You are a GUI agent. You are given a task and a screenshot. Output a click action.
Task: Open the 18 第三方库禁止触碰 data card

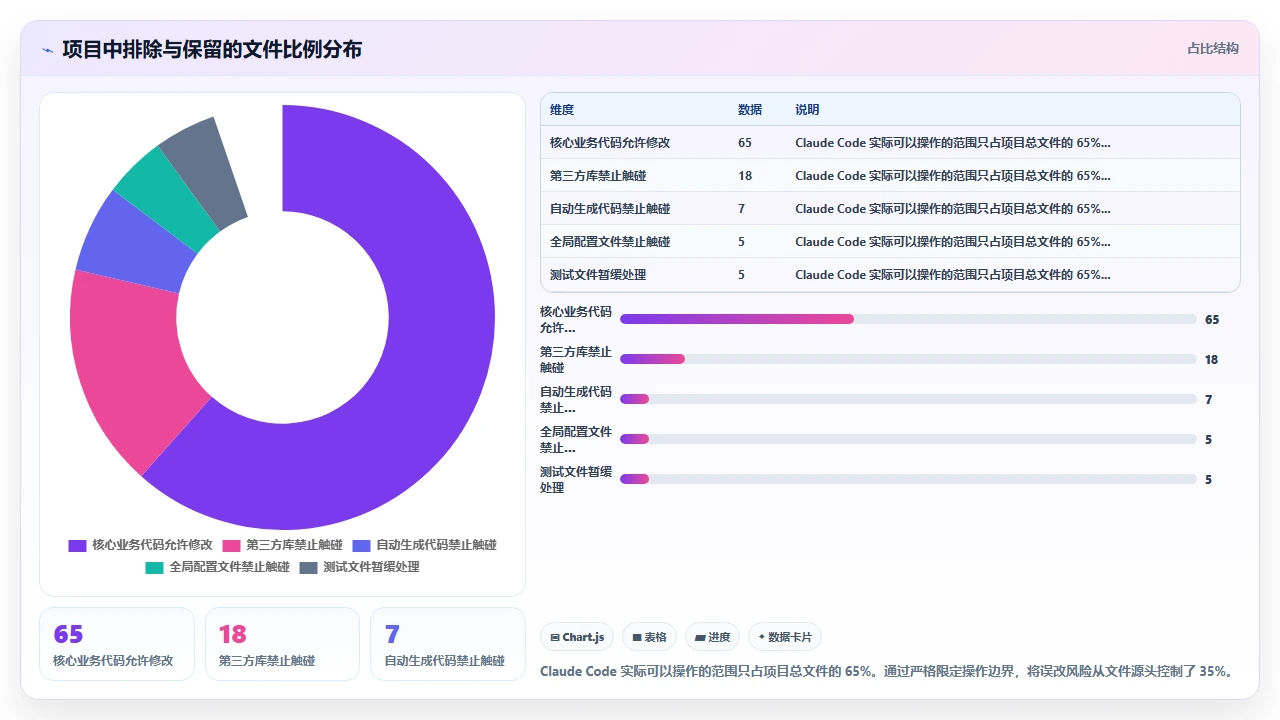pyautogui.click(x=282, y=644)
